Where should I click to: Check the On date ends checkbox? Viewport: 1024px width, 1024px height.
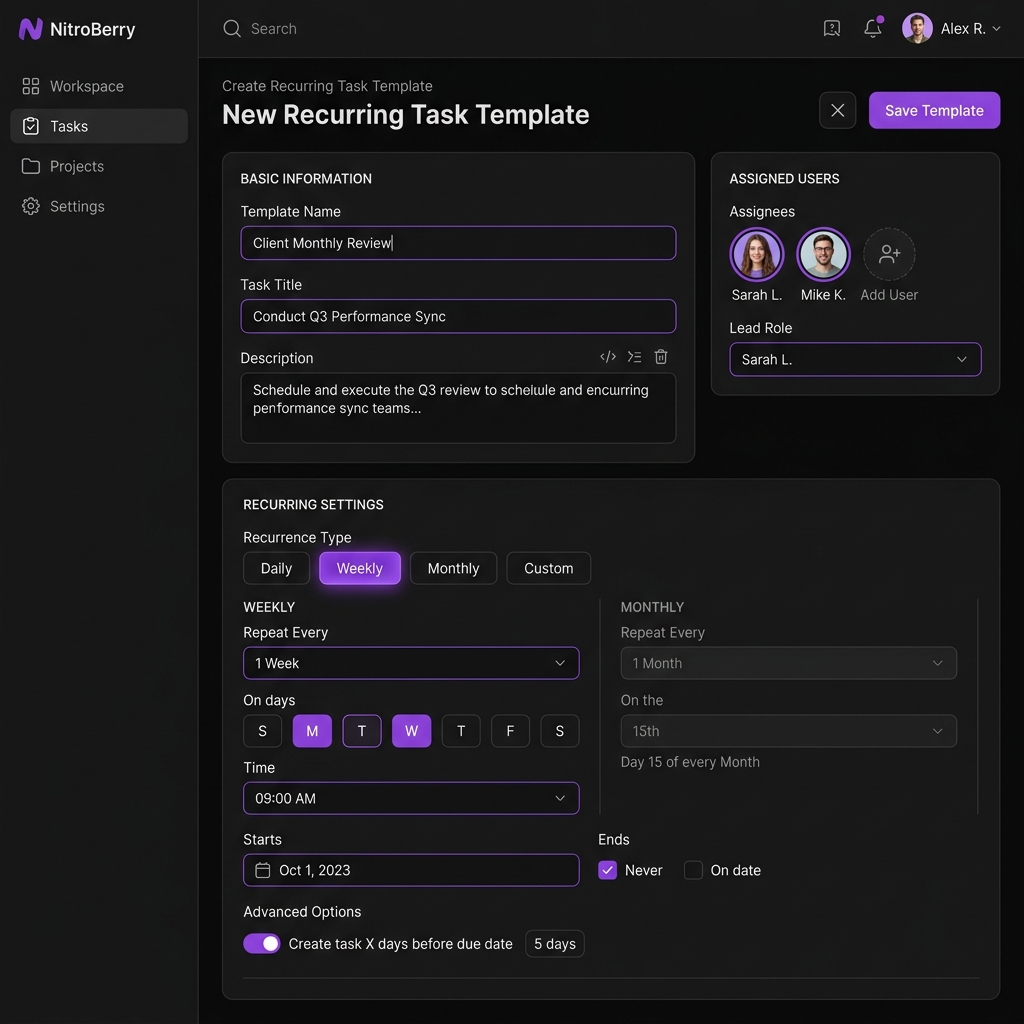[693, 870]
